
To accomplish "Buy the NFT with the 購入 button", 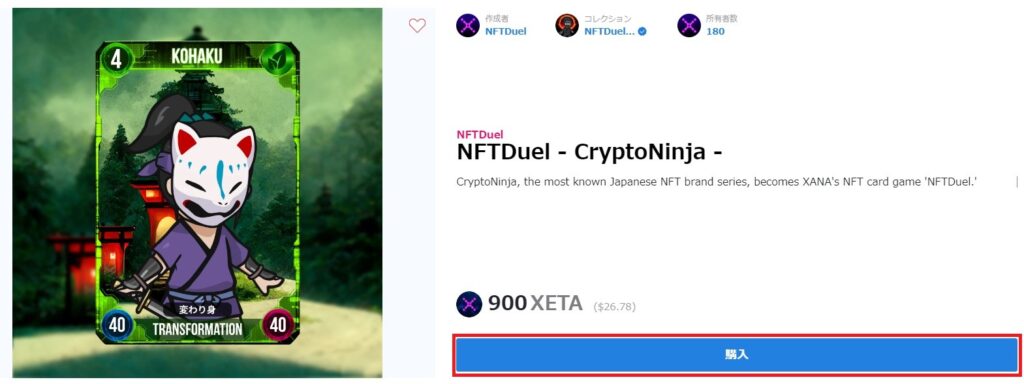I will pyautogui.click(x=737, y=355).
